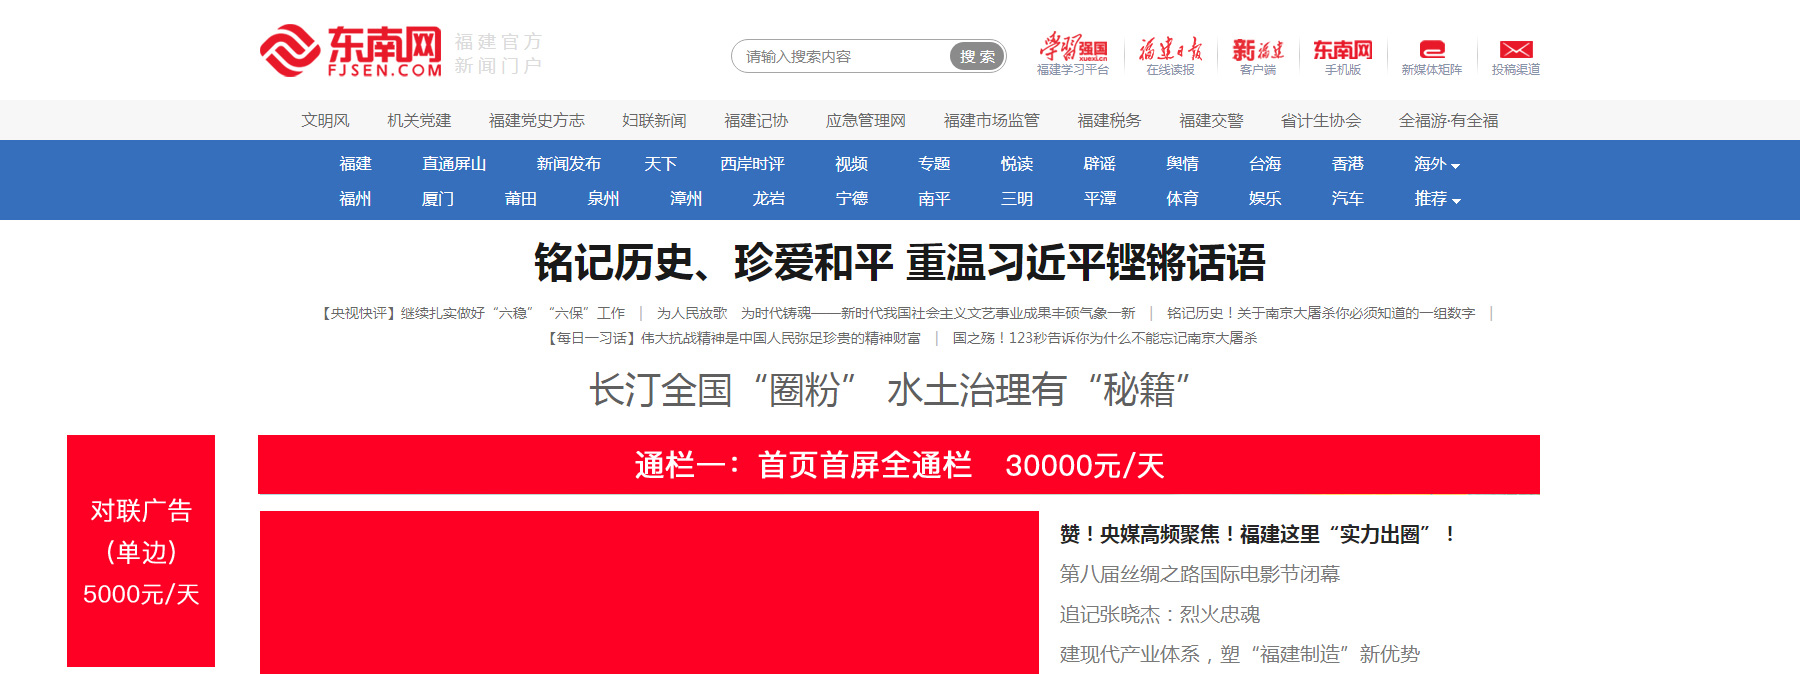
Task: Click the 对联广告 red side banner
Action: pos(141,551)
